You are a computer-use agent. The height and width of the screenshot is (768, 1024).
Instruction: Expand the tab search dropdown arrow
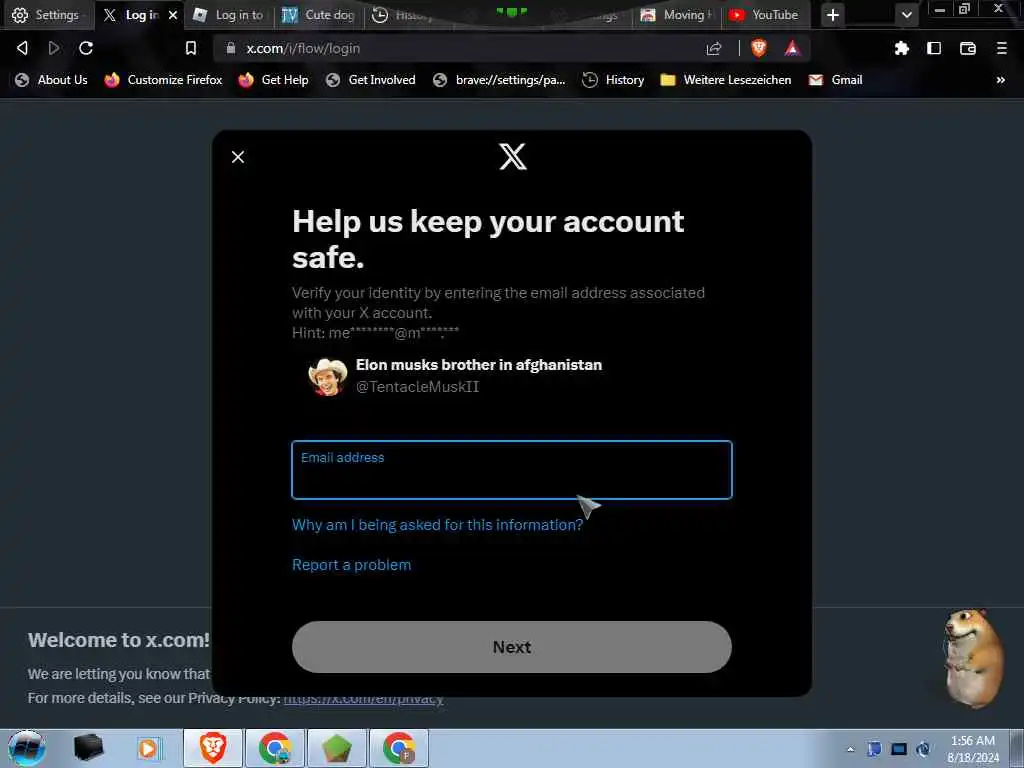coord(906,15)
